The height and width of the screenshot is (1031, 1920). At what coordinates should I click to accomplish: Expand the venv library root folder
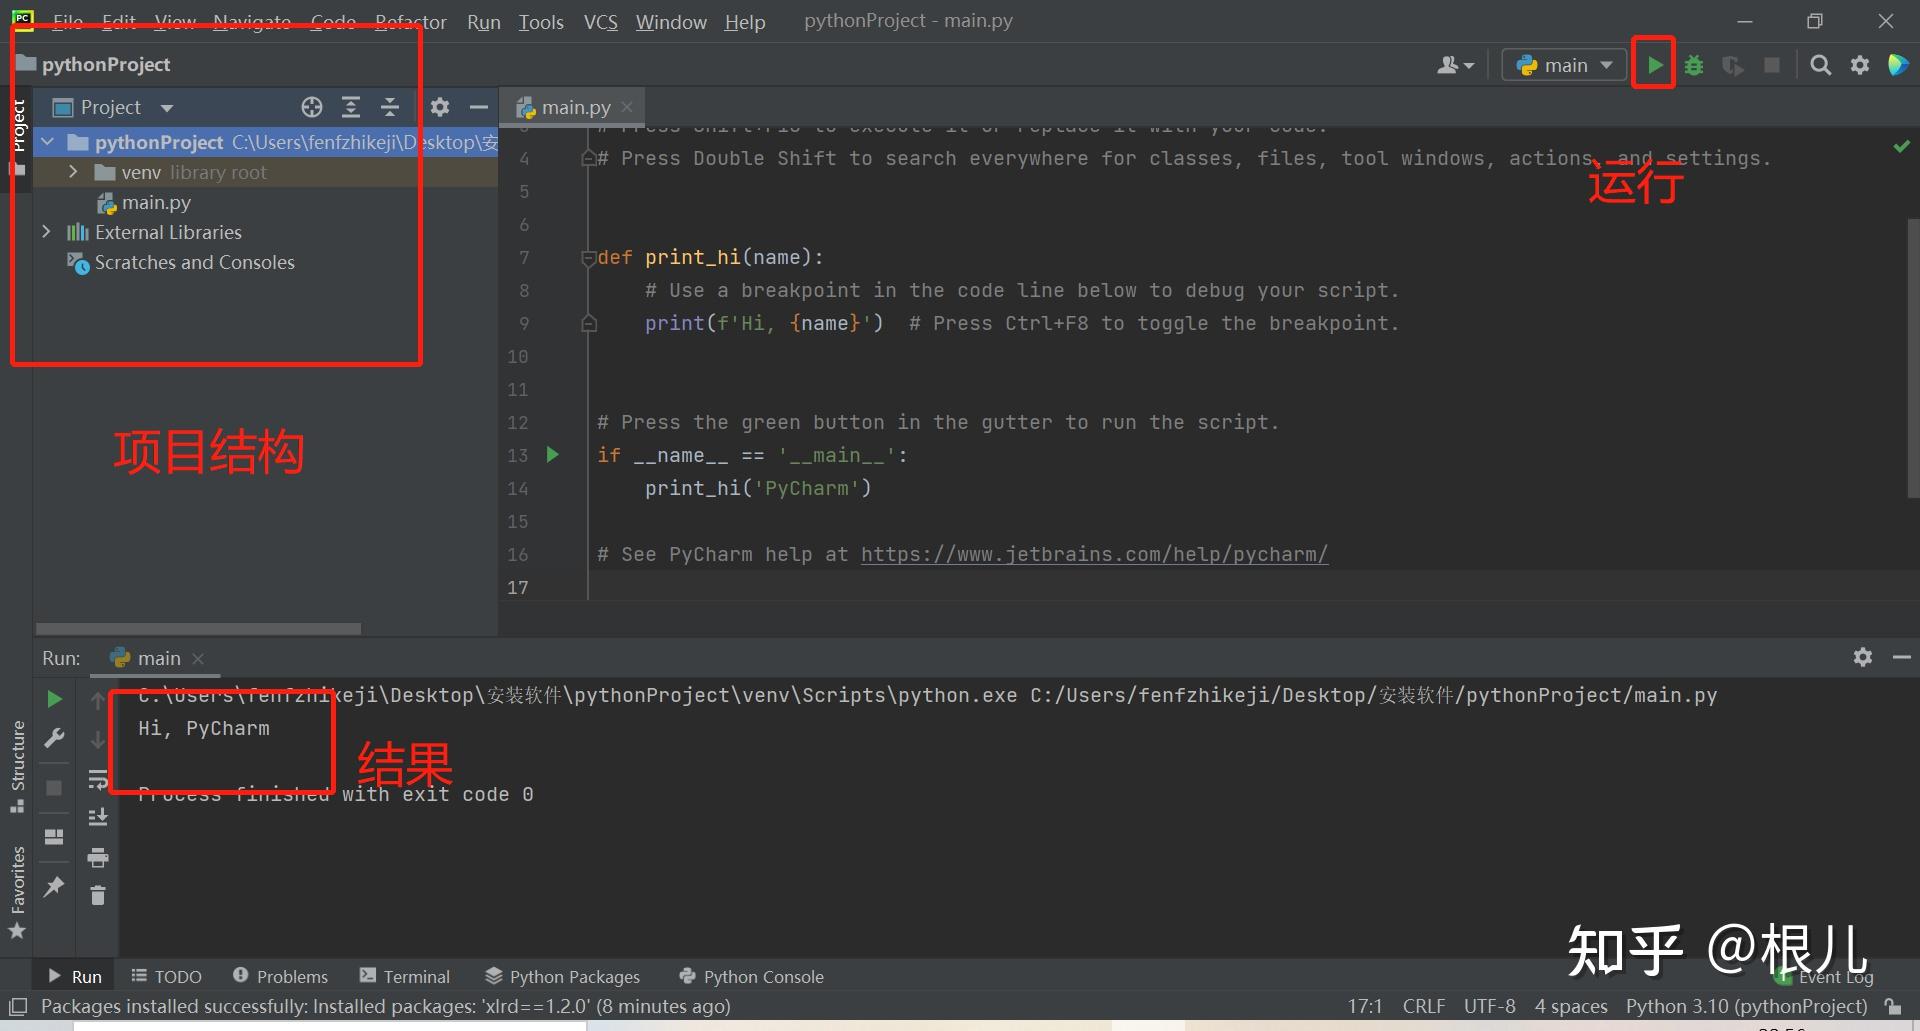(x=72, y=172)
